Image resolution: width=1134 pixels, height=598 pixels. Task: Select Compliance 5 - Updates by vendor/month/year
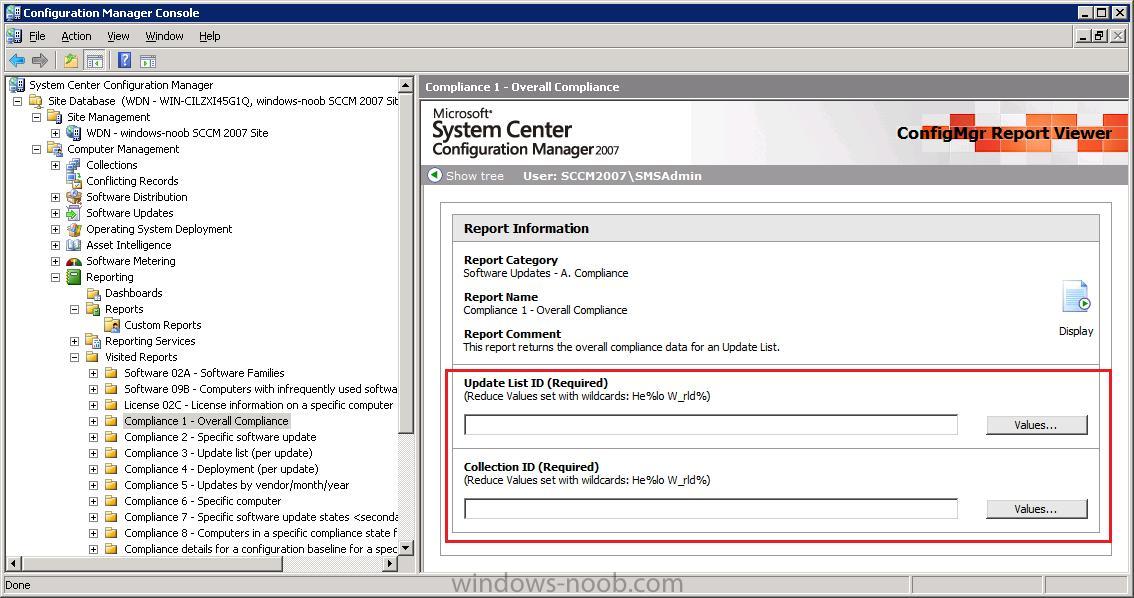(x=236, y=485)
